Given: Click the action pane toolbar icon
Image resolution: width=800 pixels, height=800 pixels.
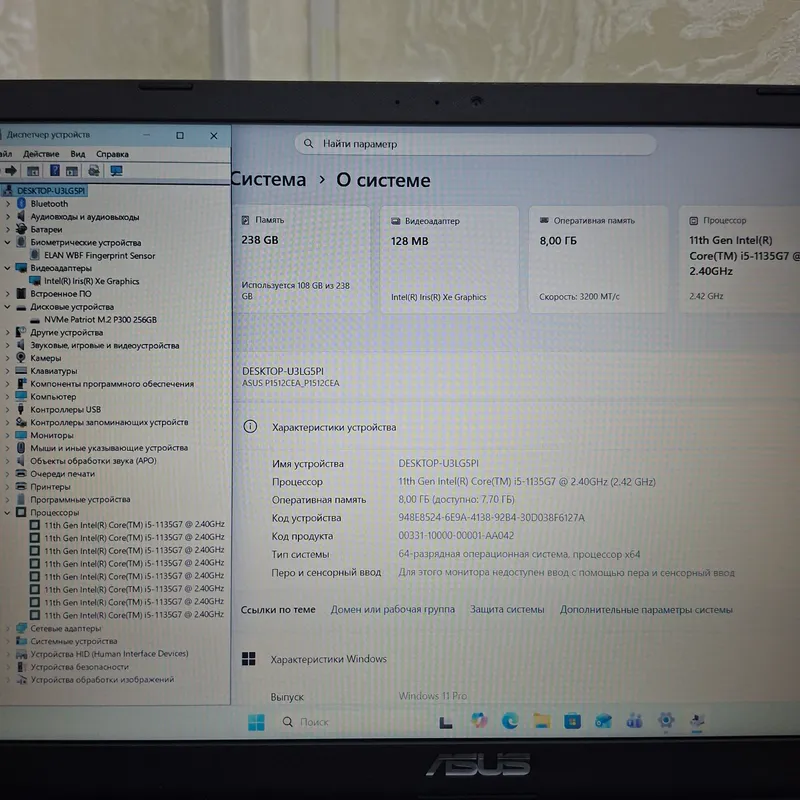Looking at the screenshot, I should tap(72, 171).
